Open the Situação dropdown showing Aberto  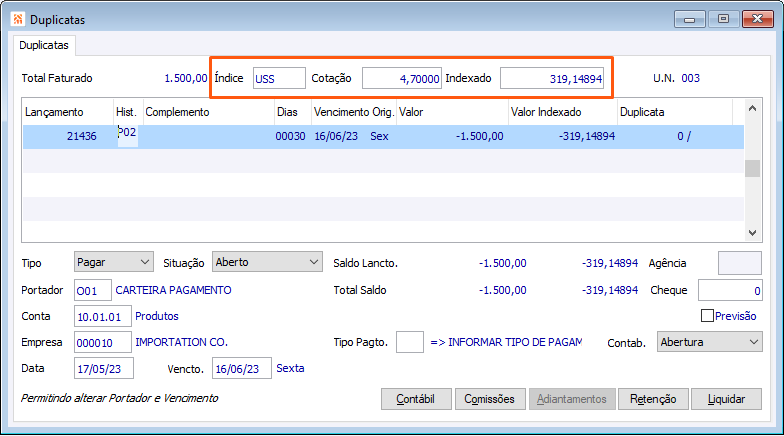point(267,262)
